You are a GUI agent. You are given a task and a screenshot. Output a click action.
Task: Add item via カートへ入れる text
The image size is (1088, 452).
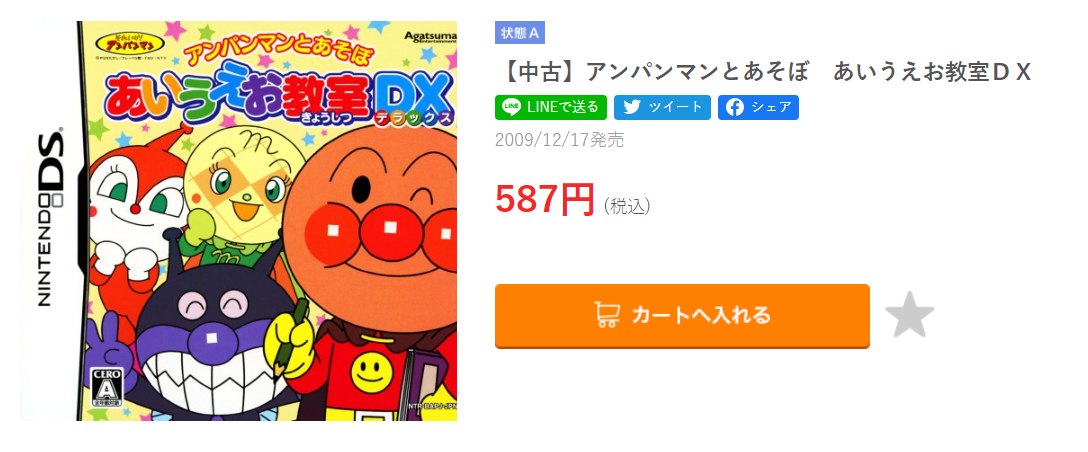701,315
